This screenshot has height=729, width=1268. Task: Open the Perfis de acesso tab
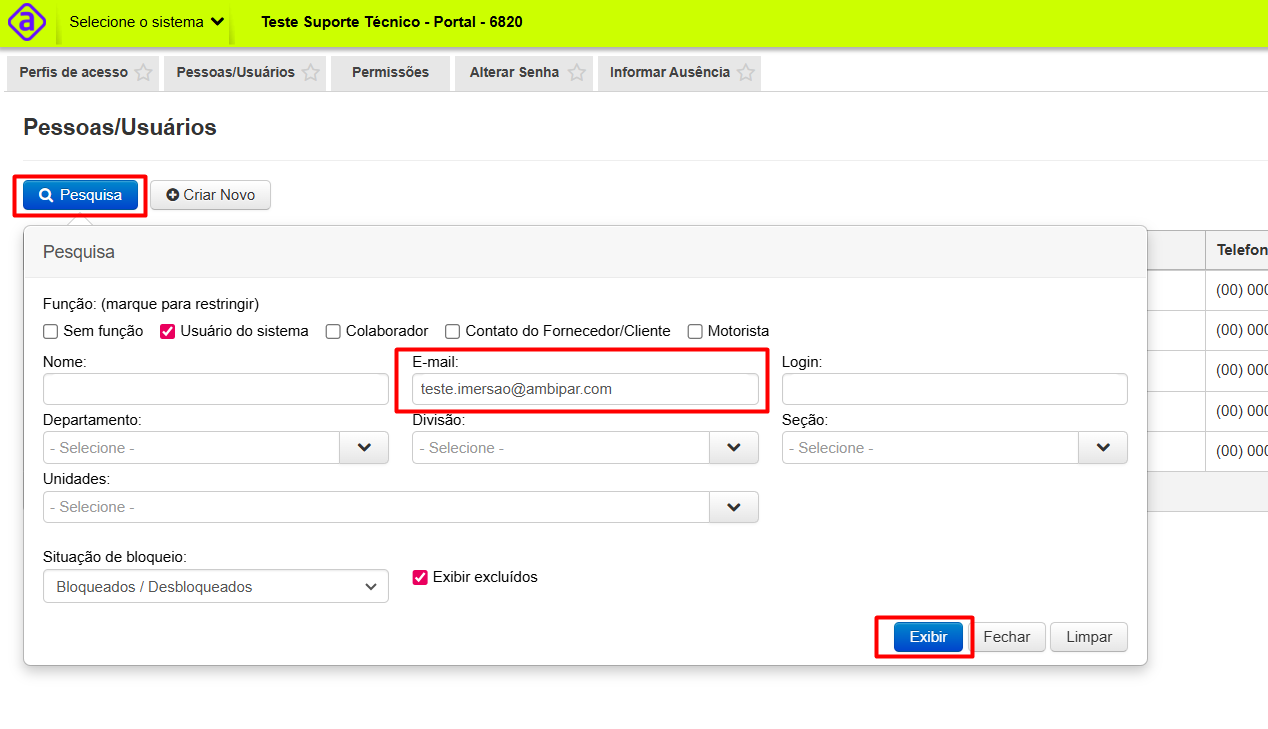73,73
